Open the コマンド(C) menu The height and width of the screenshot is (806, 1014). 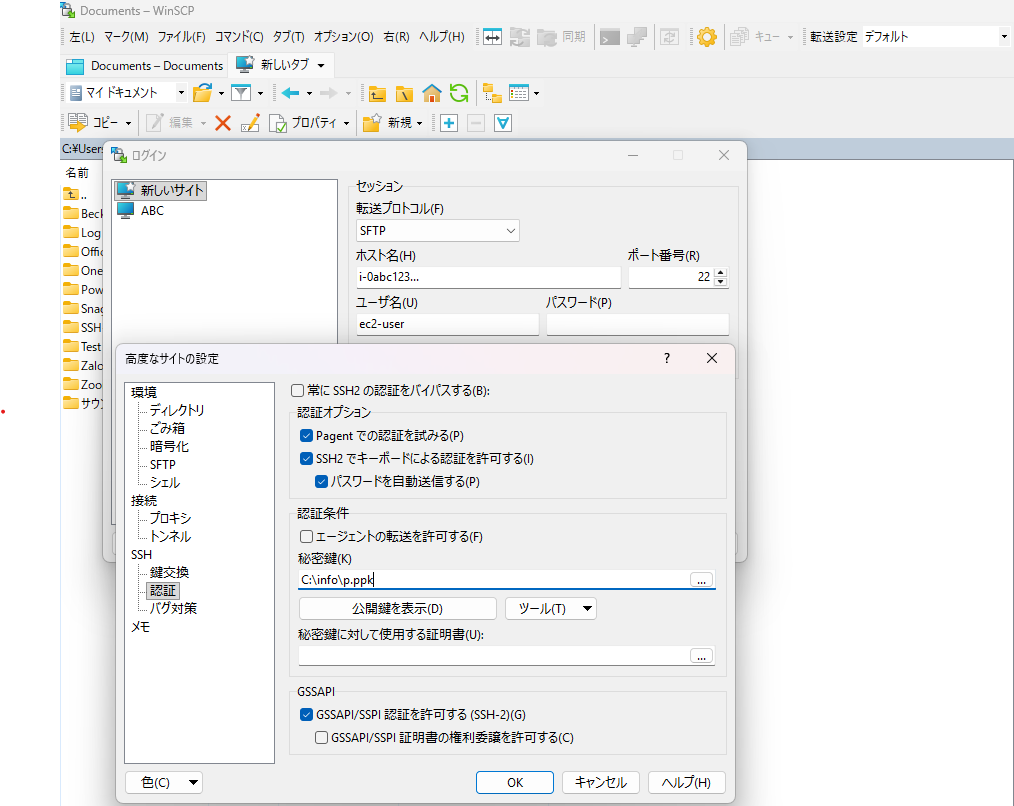[239, 37]
